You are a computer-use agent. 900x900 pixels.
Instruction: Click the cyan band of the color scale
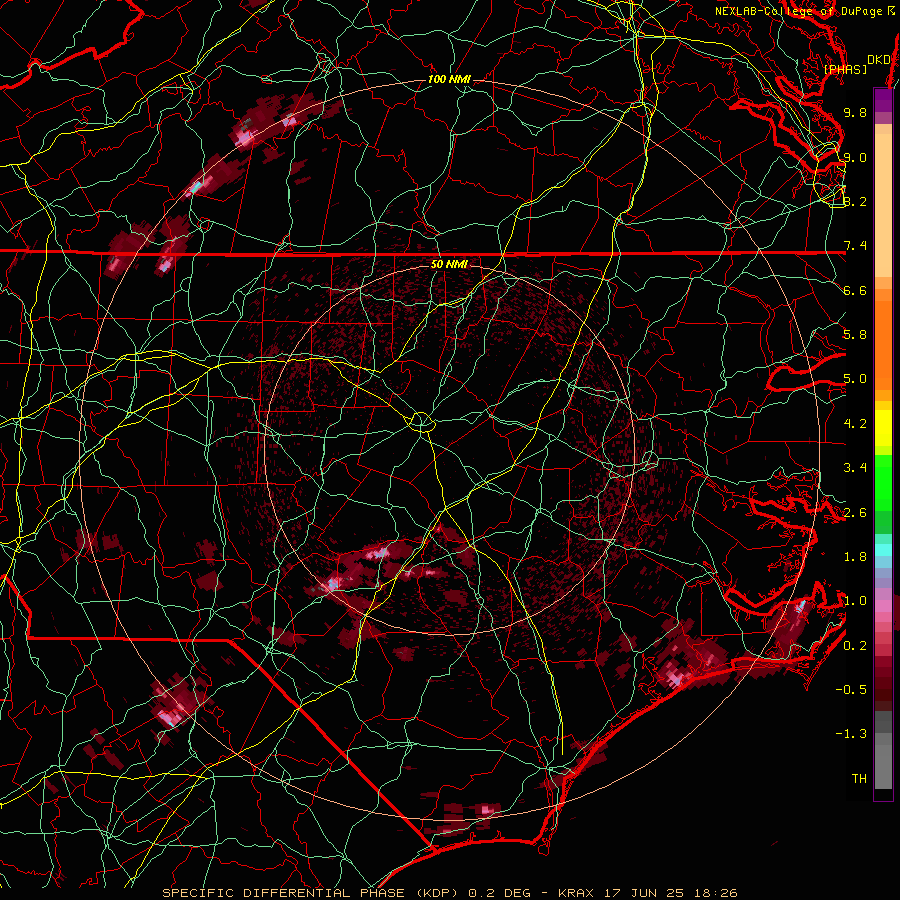[x=883, y=550]
